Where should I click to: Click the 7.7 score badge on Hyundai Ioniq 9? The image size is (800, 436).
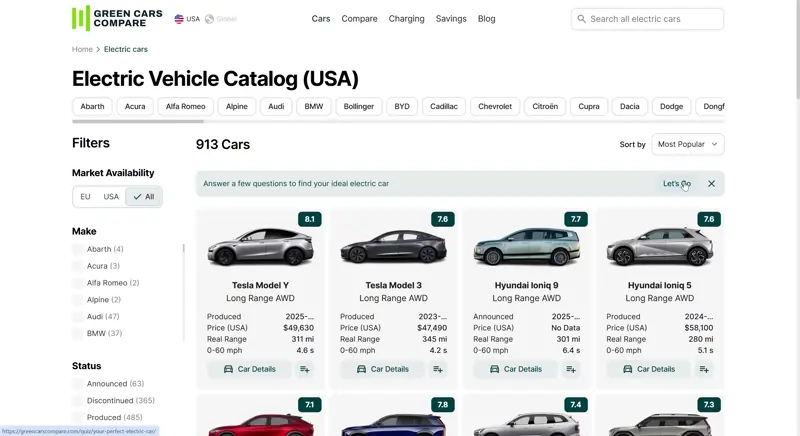(576, 219)
